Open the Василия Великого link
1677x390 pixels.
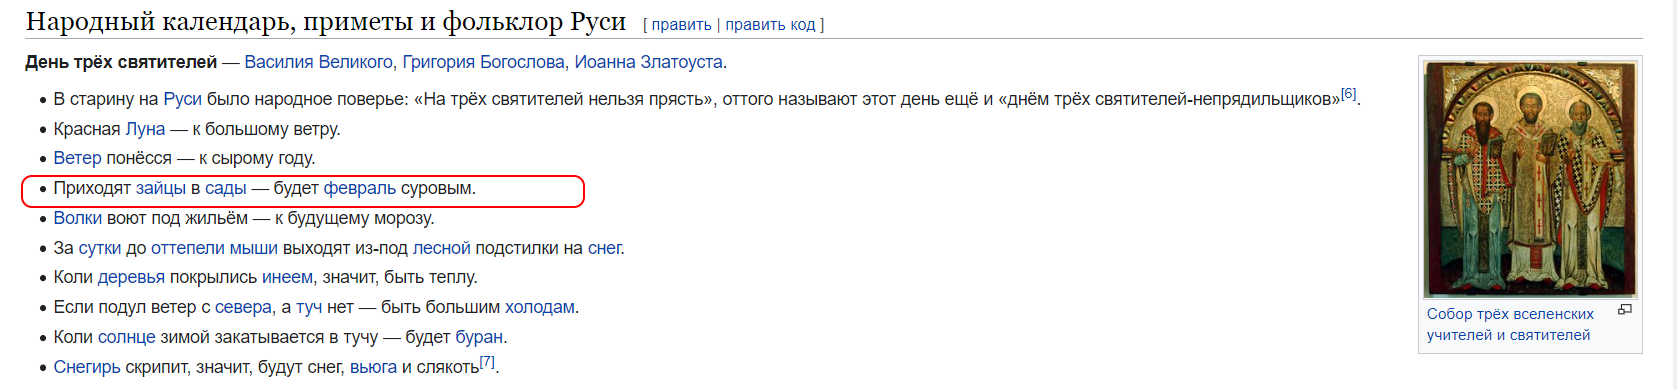coord(319,62)
